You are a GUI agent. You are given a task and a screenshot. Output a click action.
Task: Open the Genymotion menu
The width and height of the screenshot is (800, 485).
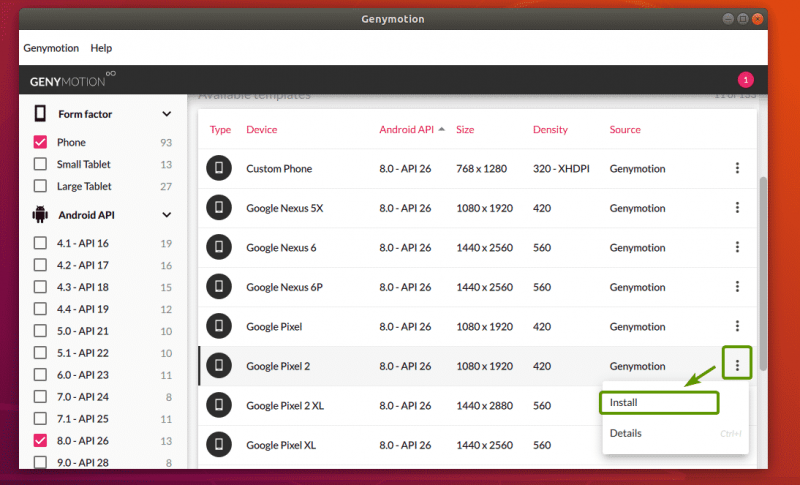point(51,48)
